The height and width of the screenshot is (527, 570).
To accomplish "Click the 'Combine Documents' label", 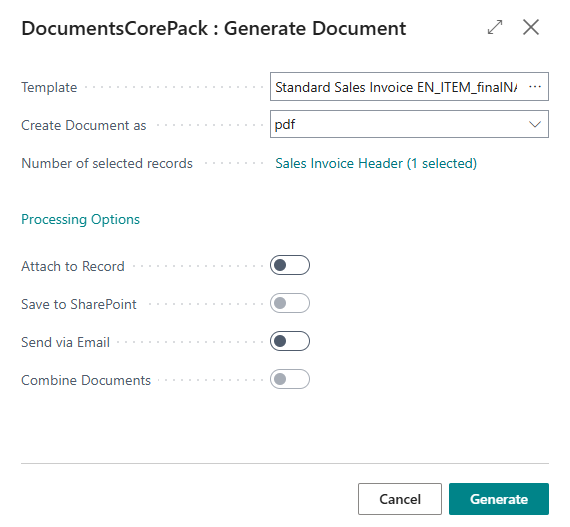I will tap(86, 380).
